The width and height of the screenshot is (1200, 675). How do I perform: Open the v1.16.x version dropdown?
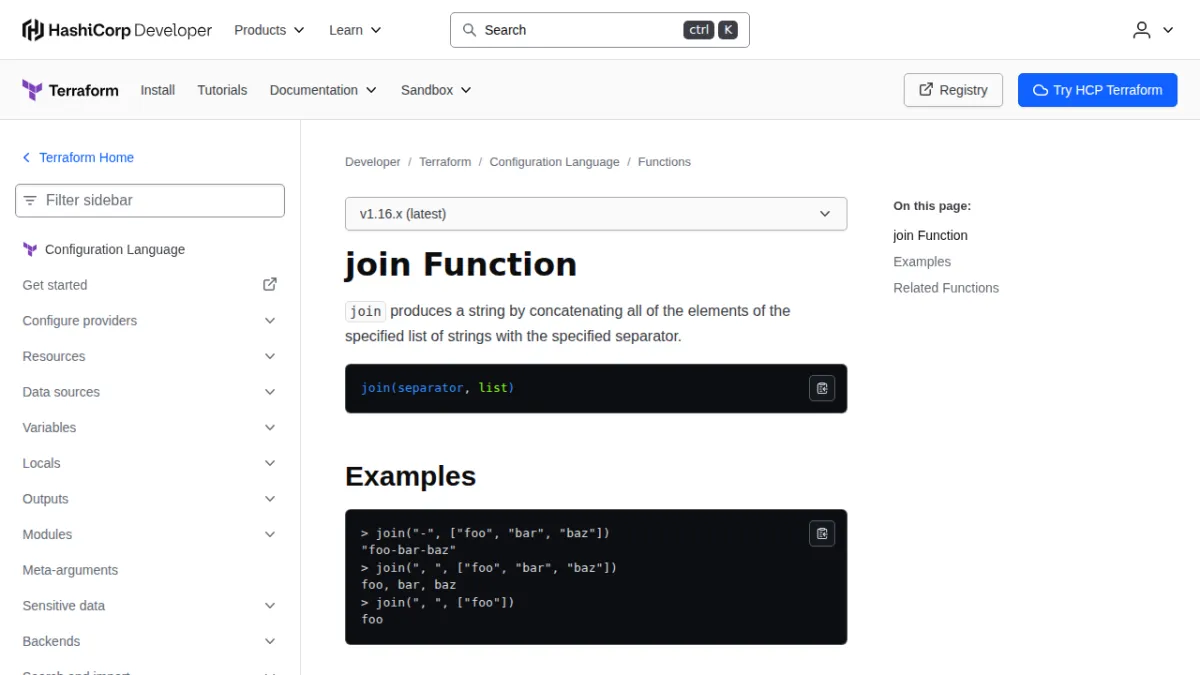(596, 214)
